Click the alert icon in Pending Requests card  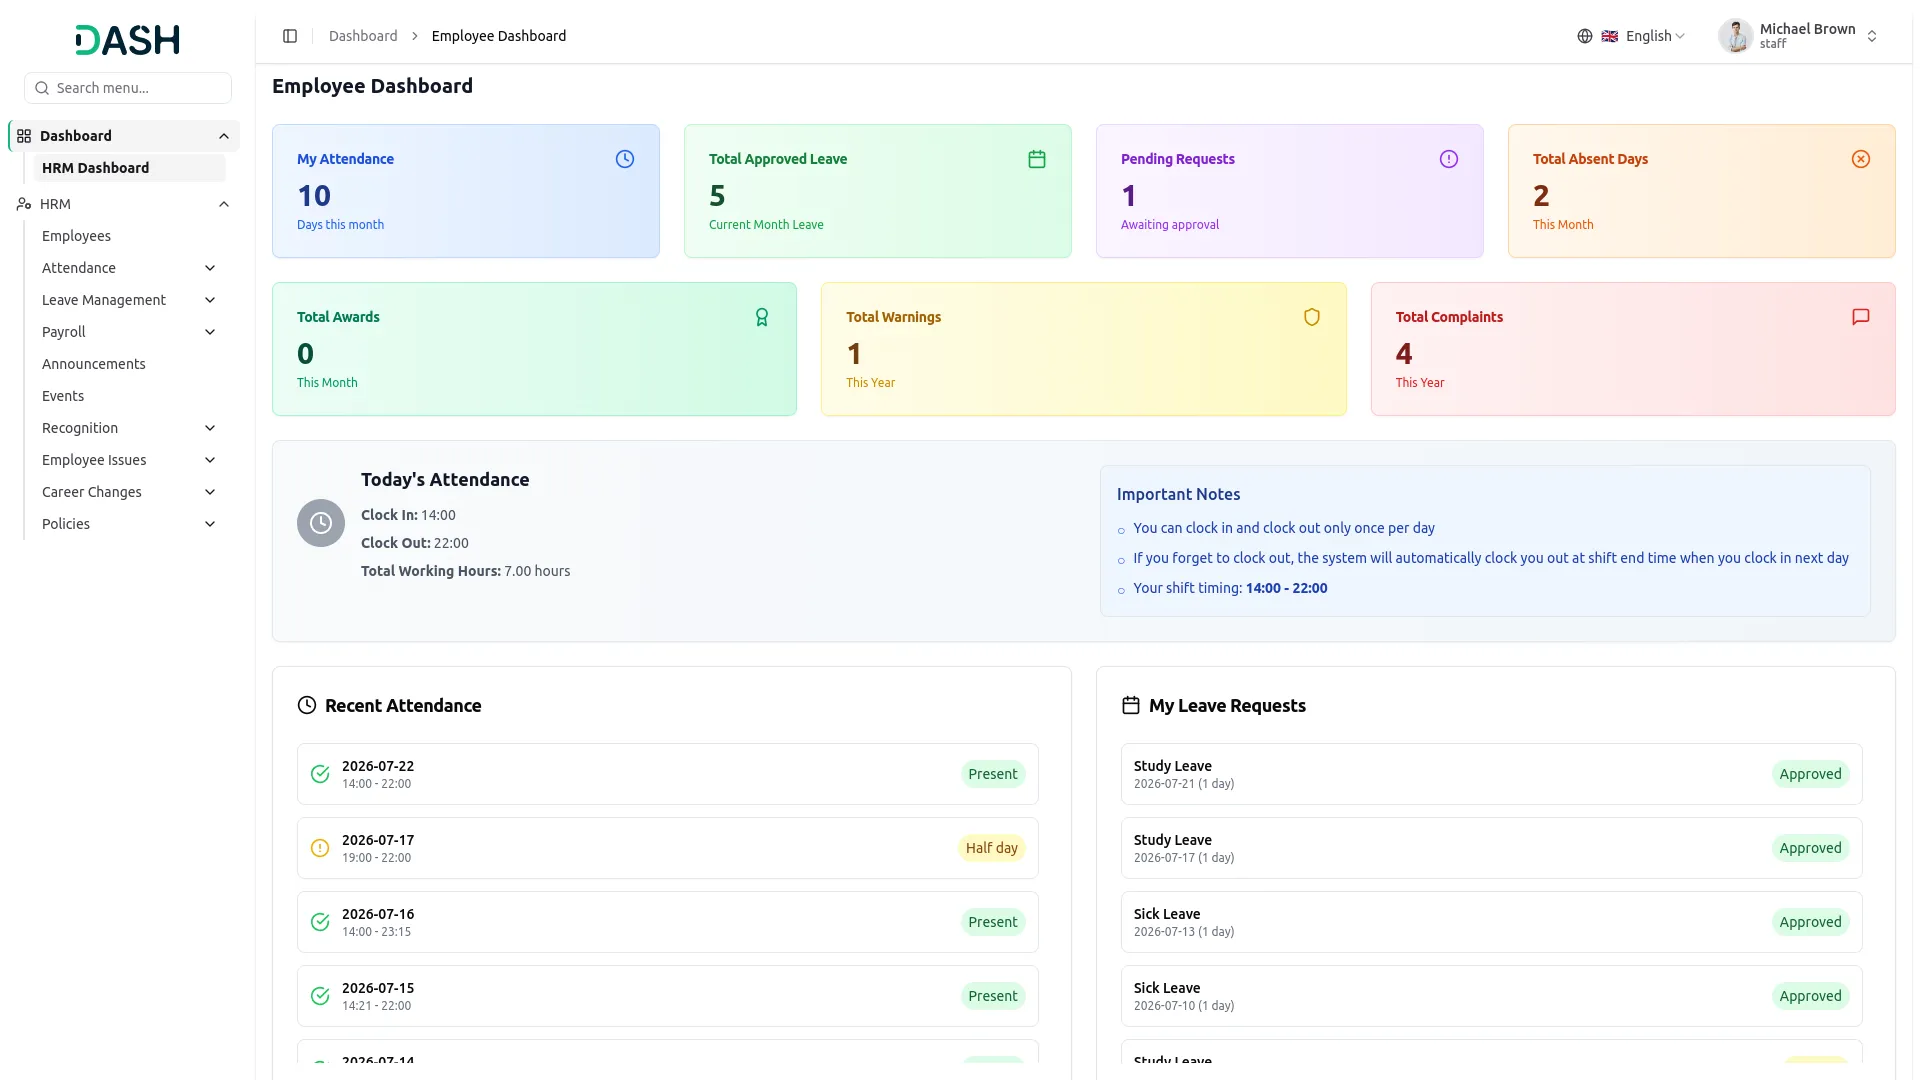(1449, 159)
